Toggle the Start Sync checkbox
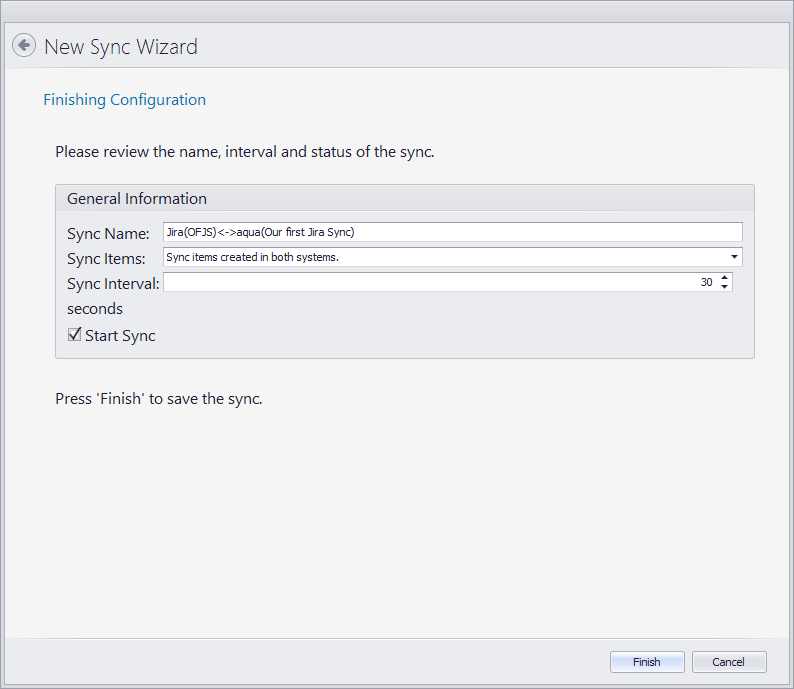This screenshot has height=689, width=794. (x=74, y=335)
